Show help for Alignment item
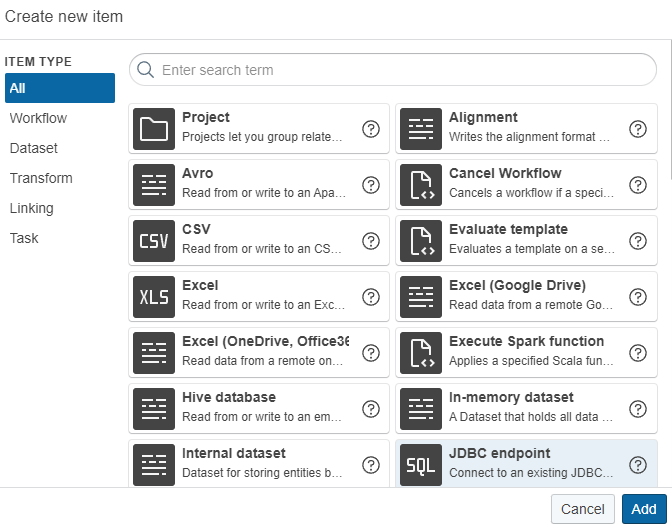672x530 pixels. click(x=638, y=129)
